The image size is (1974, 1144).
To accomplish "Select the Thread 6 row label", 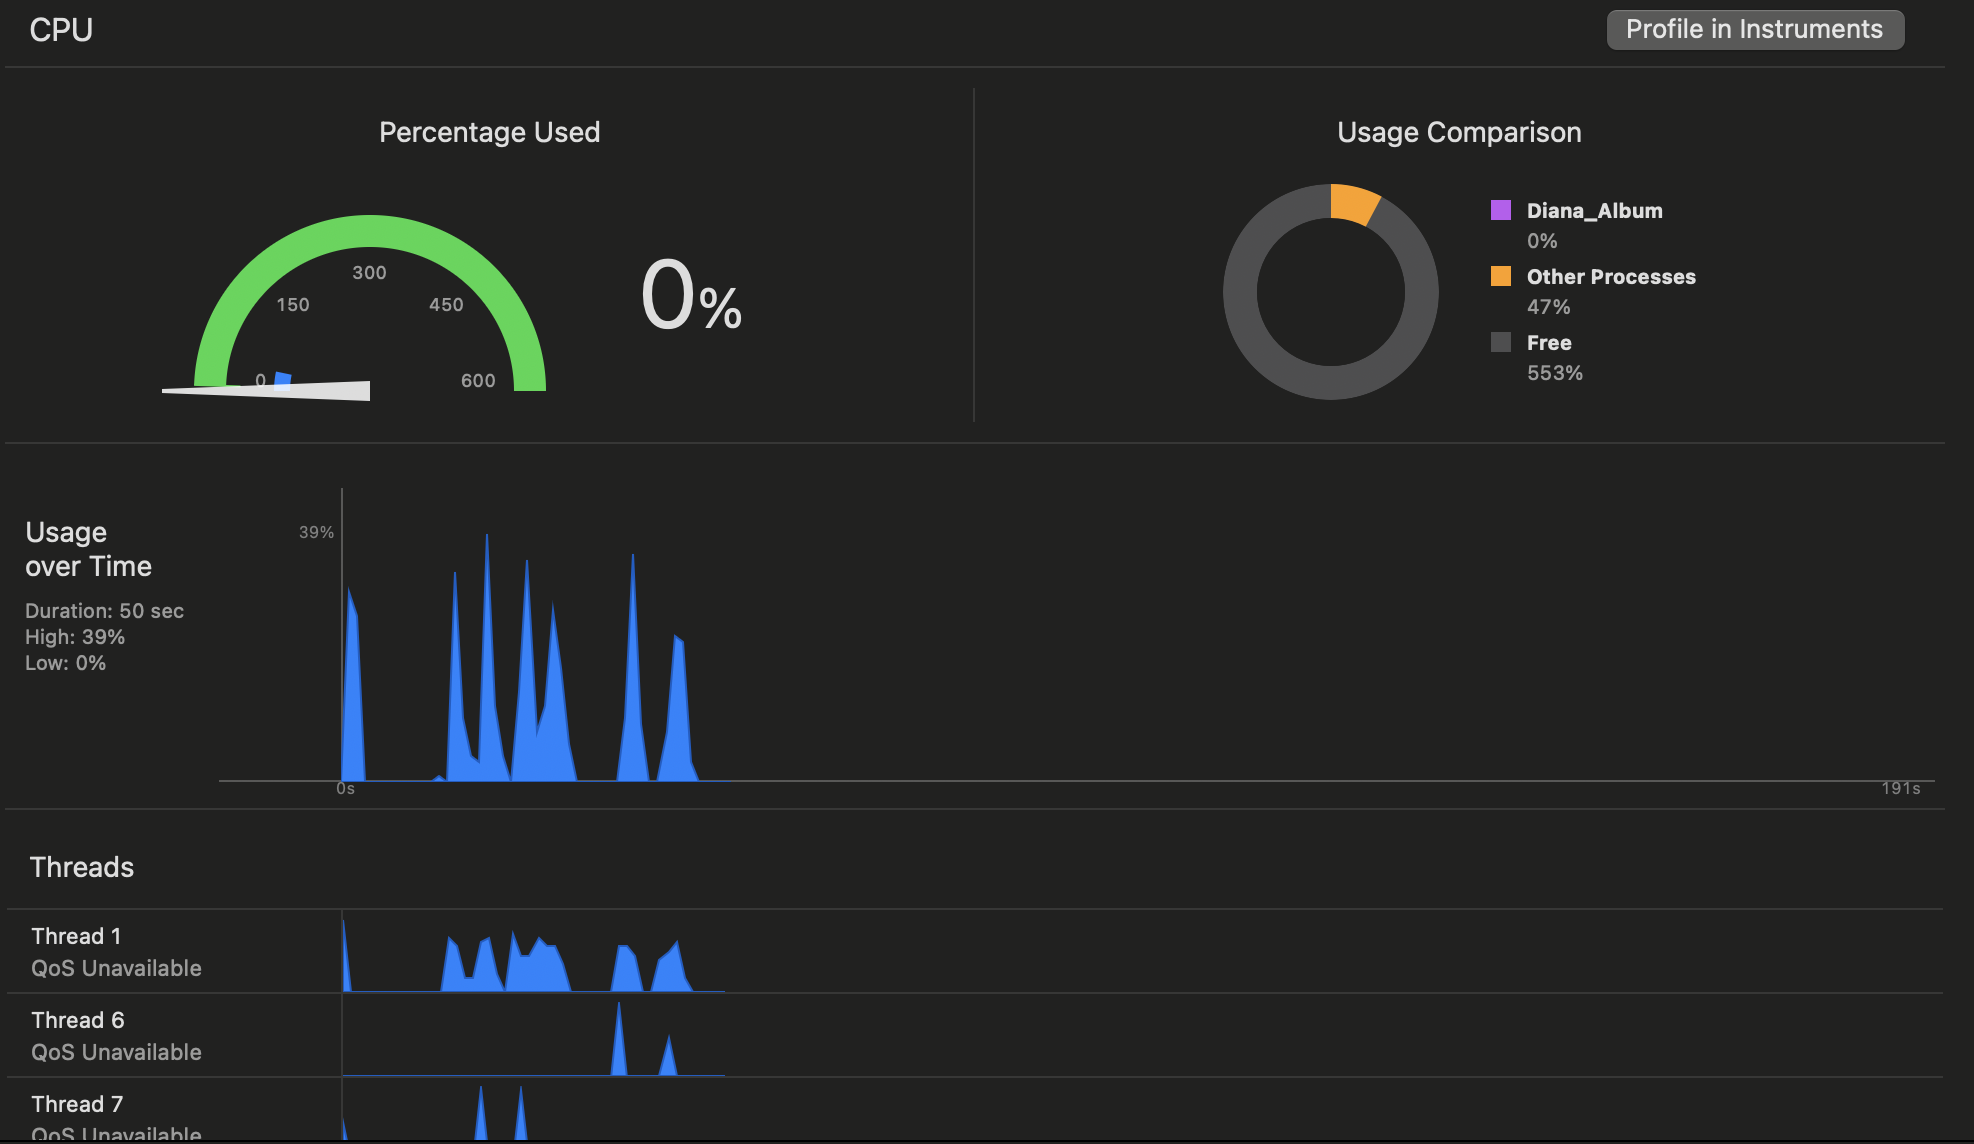I will point(77,1020).
